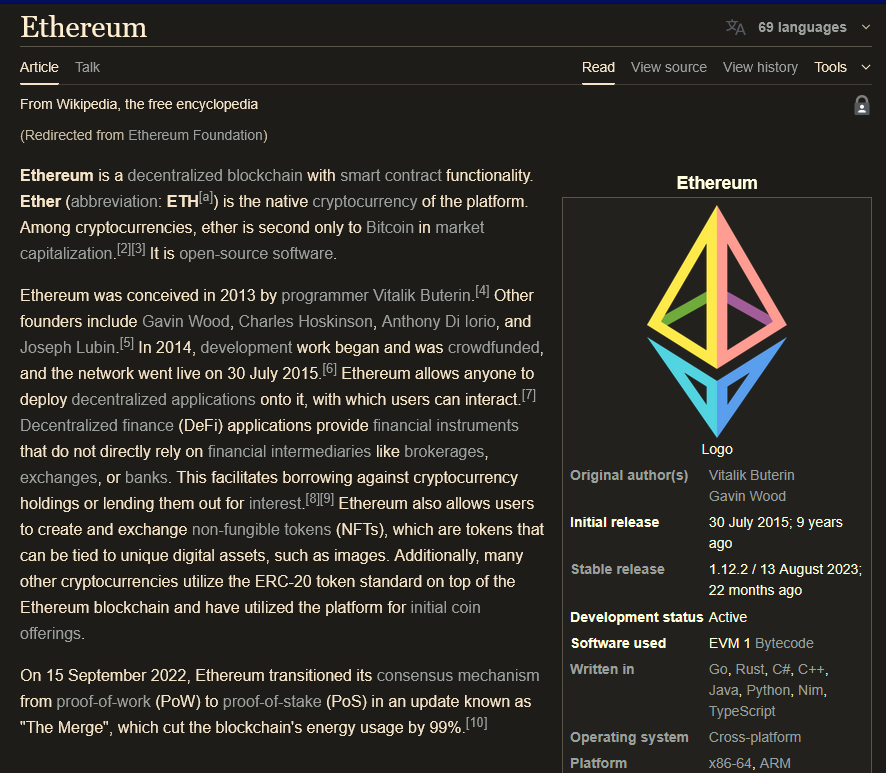Image resolution: width=886 pixels, height=773 pixels.
Task: Open the Bytecode link in the infobox
Action: click(x=784, y=643)
